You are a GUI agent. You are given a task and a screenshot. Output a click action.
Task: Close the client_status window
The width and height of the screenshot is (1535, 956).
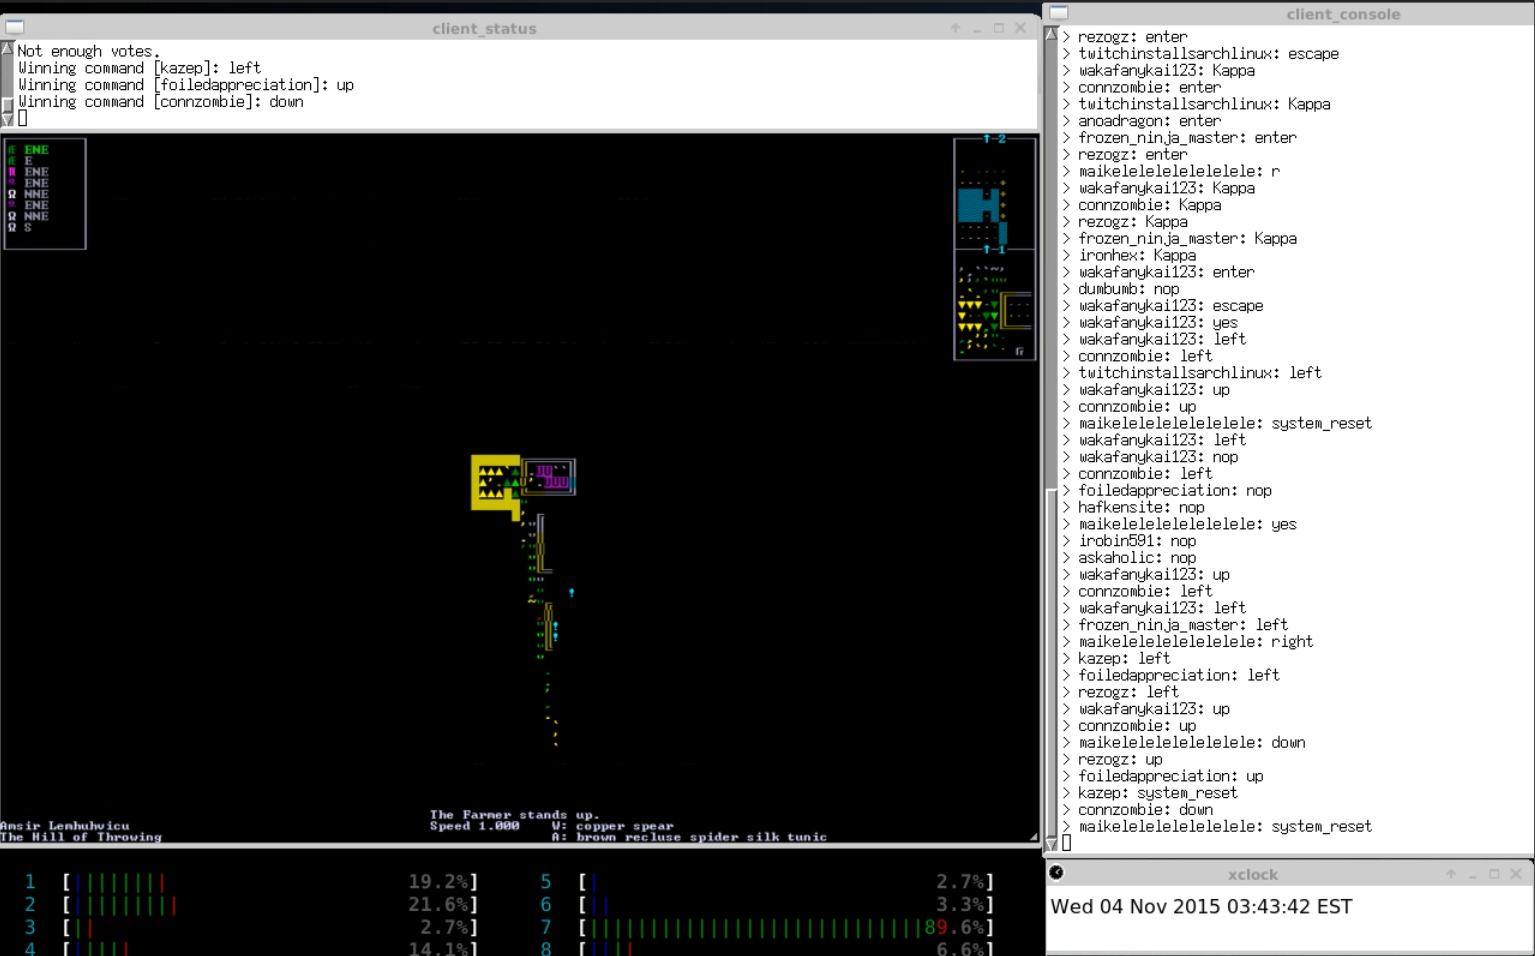[x=1020, y=28]
